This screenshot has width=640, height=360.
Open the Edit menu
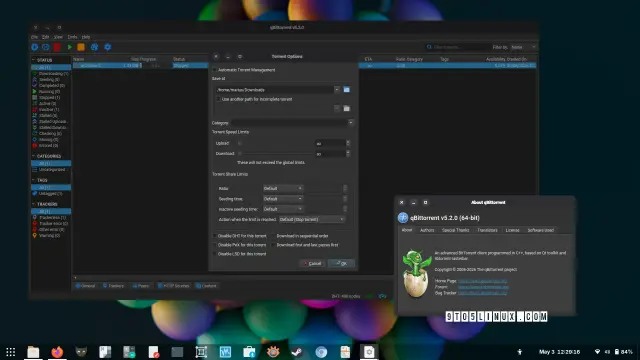tap(46, 37)
